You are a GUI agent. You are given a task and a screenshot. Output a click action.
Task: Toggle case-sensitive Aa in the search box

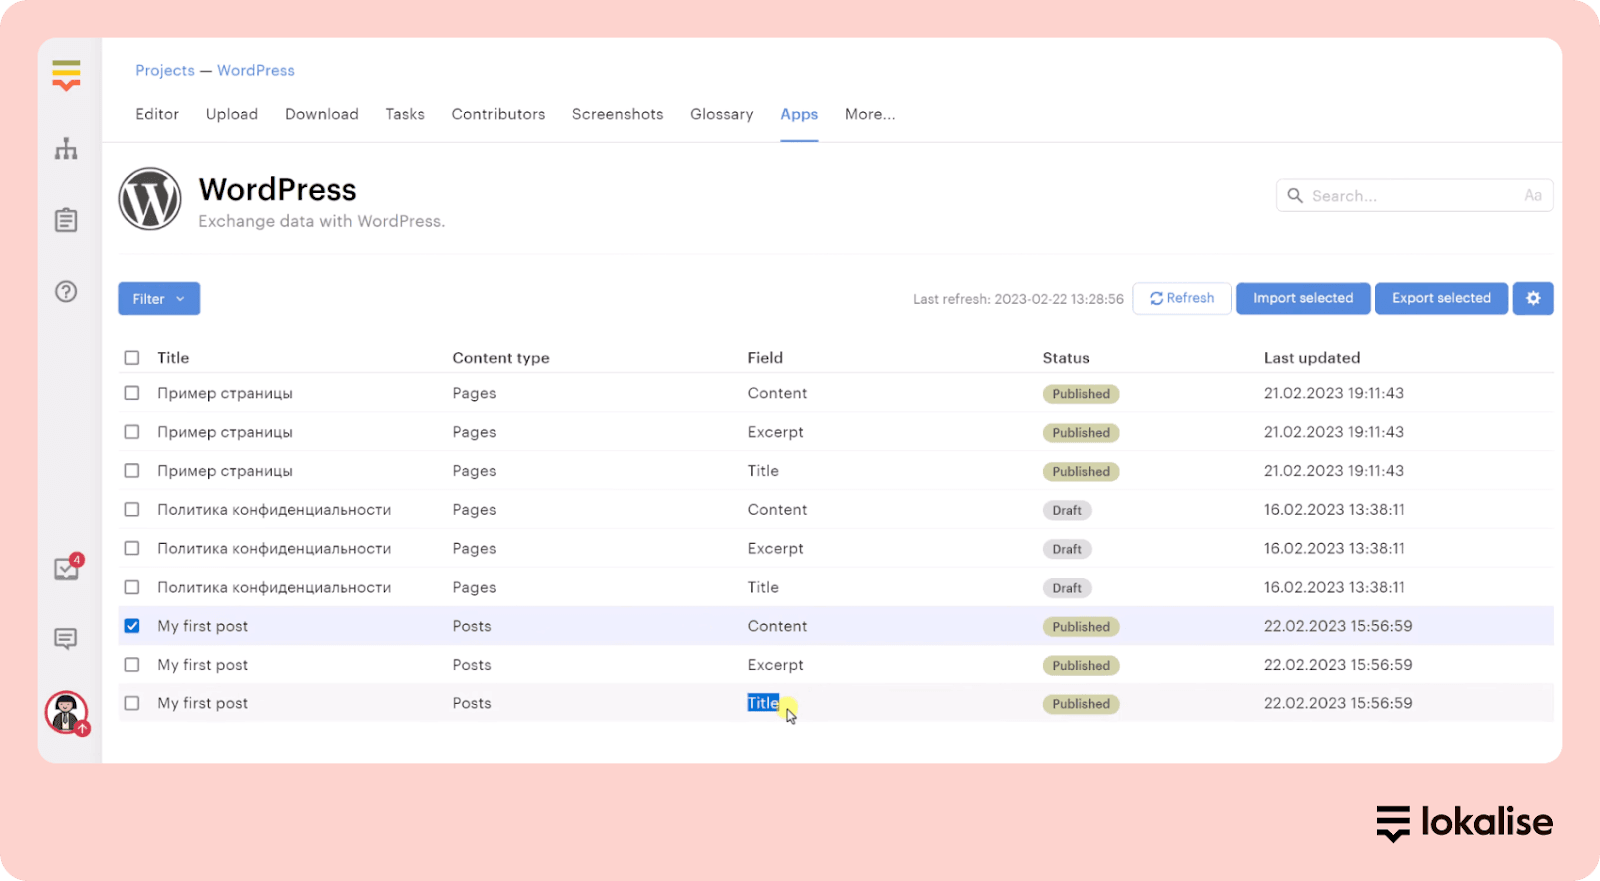click(1532, 196)
